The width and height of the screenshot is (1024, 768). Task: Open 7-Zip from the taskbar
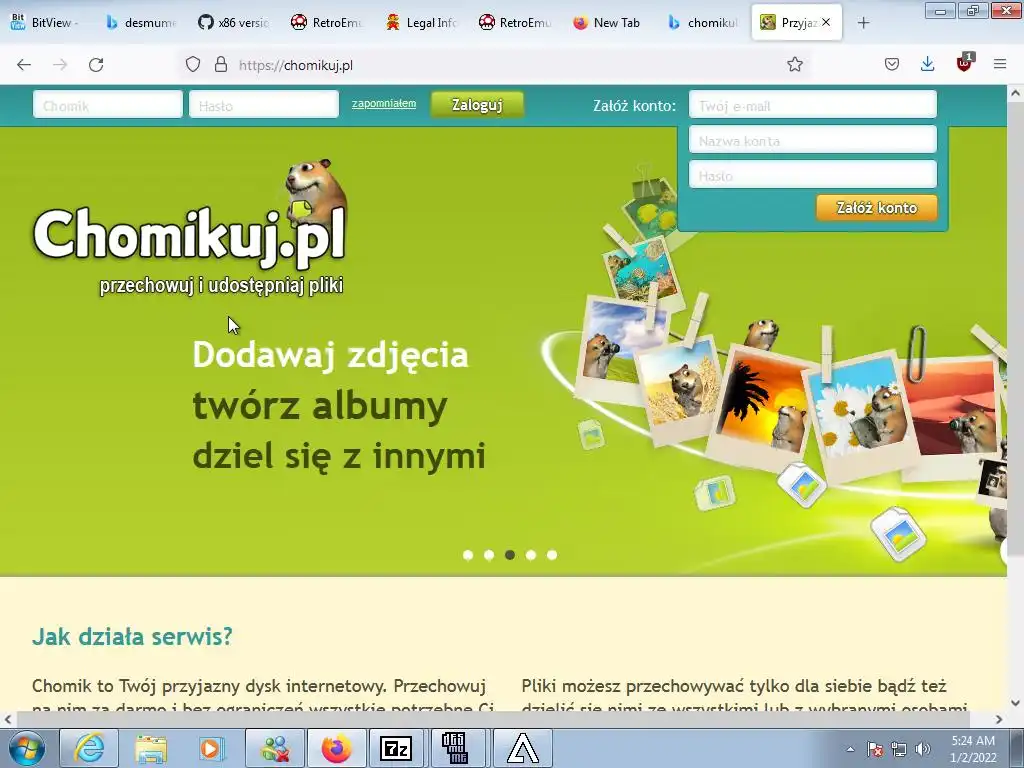(396, 748)
